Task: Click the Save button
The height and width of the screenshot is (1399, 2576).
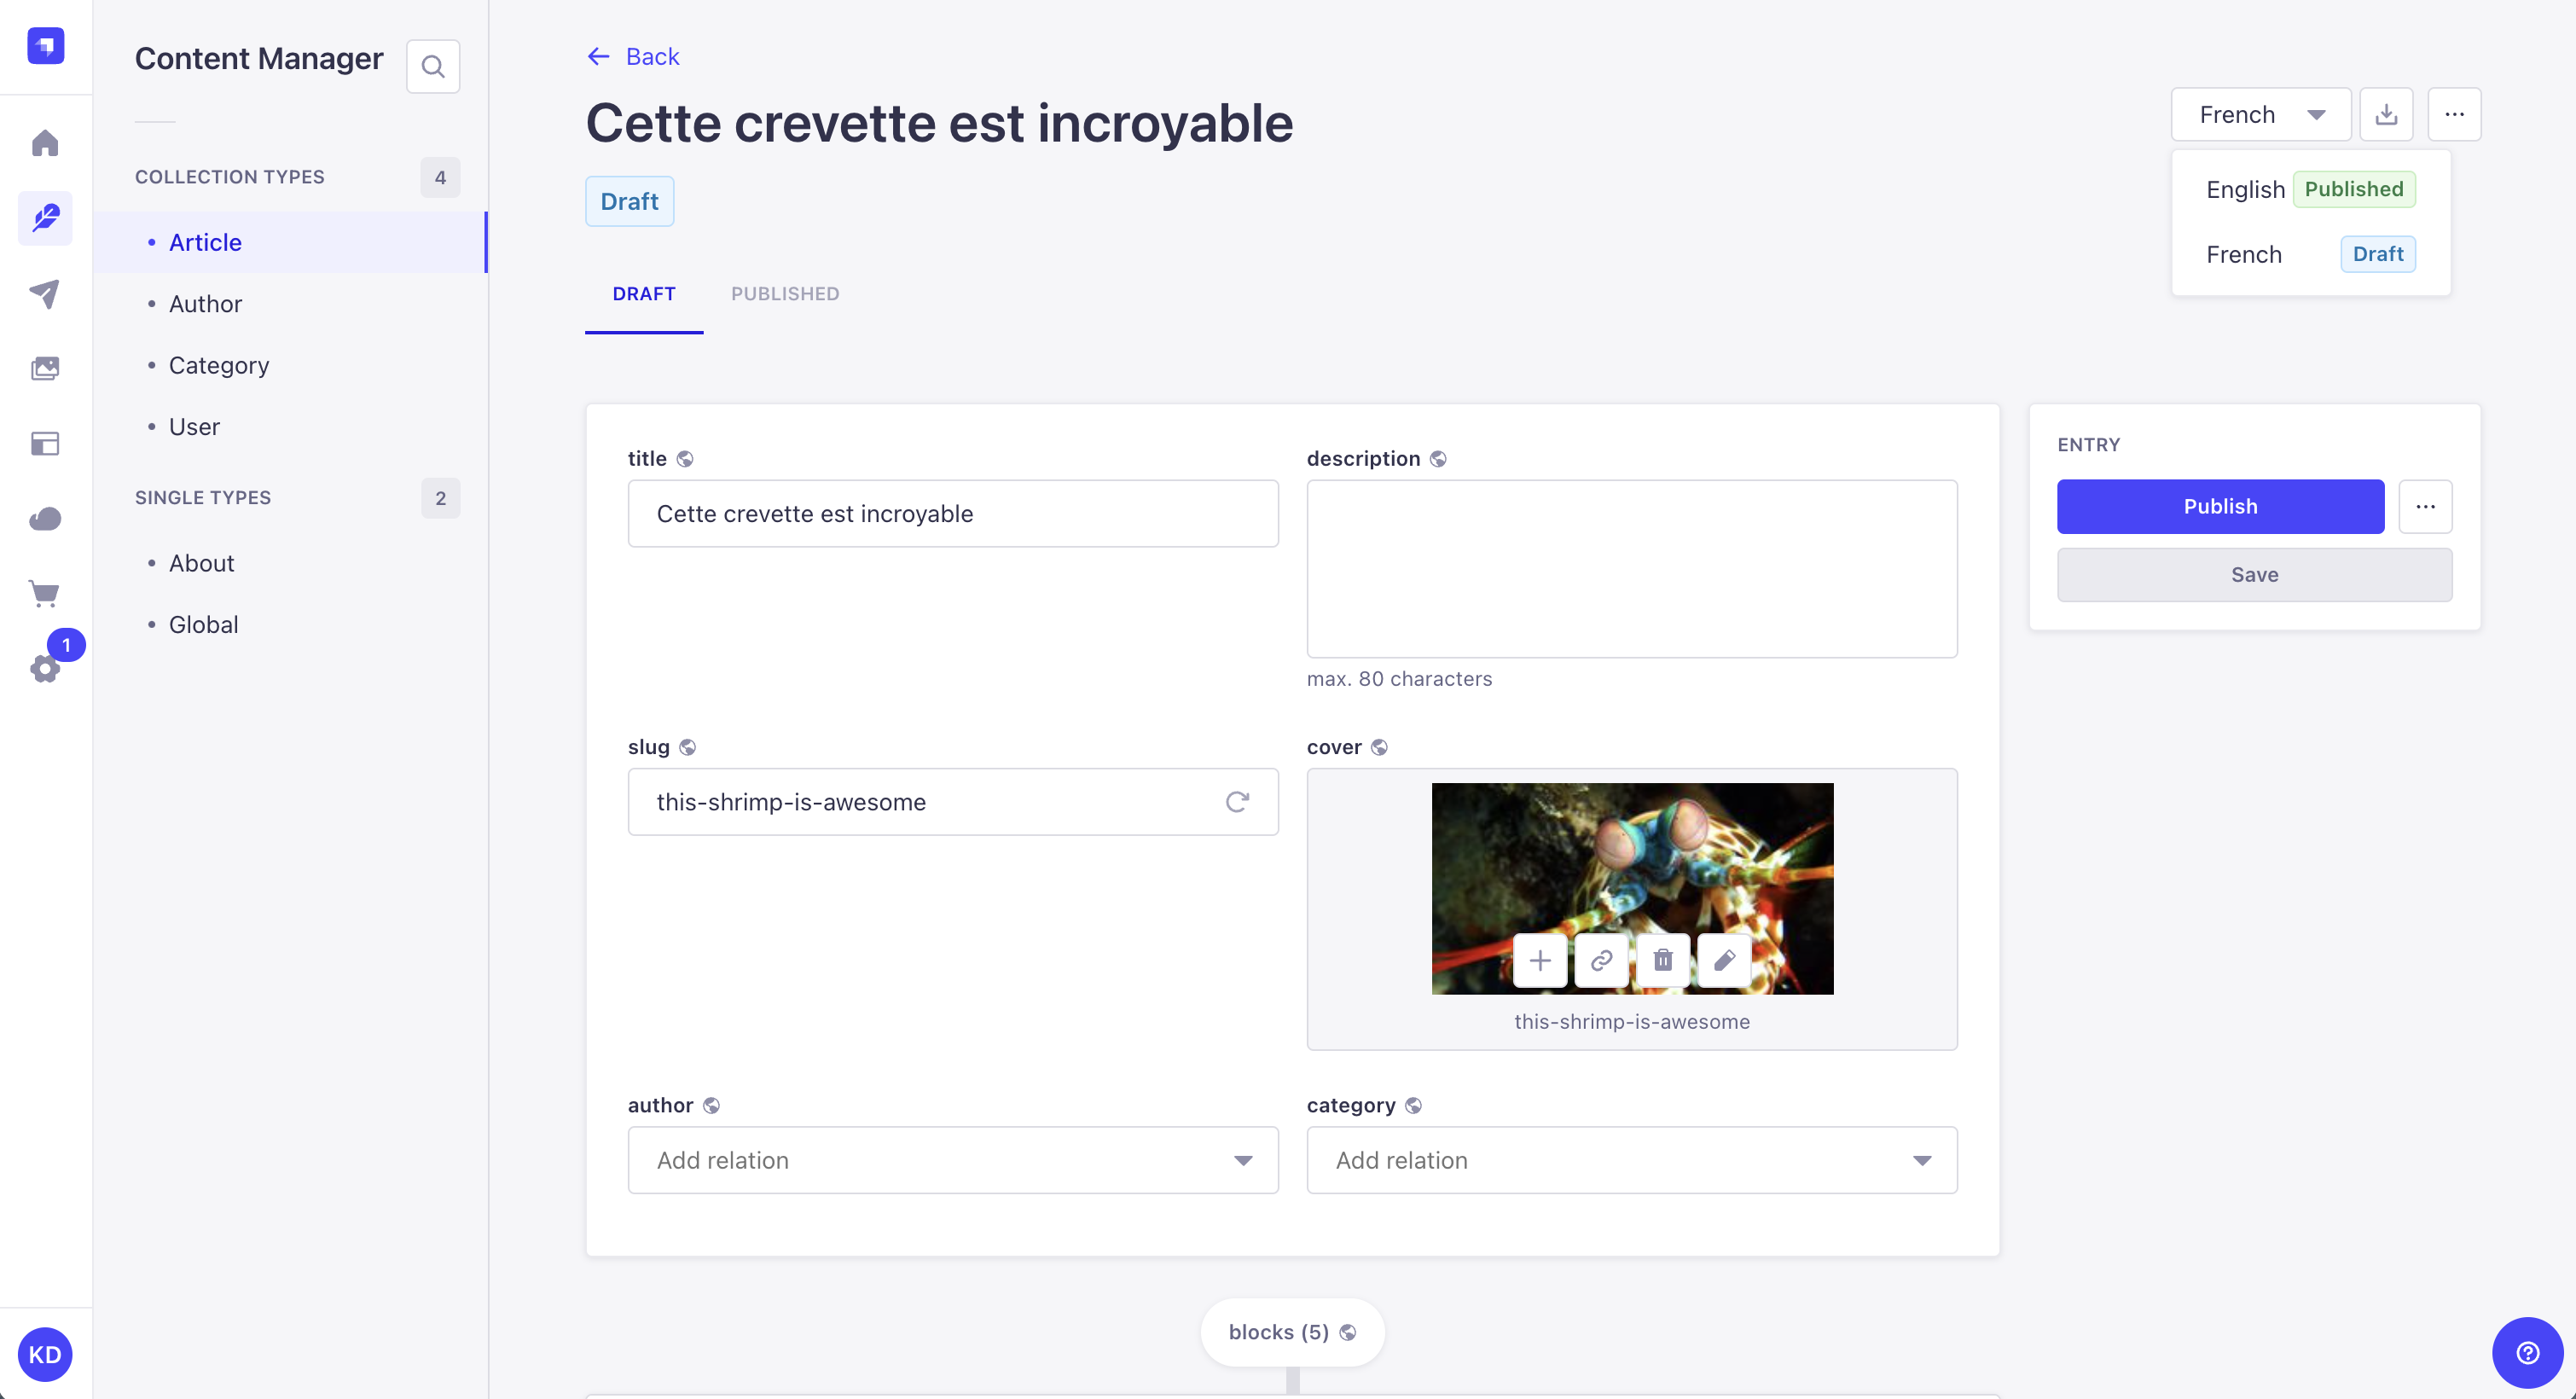Action: point(2254,574)
